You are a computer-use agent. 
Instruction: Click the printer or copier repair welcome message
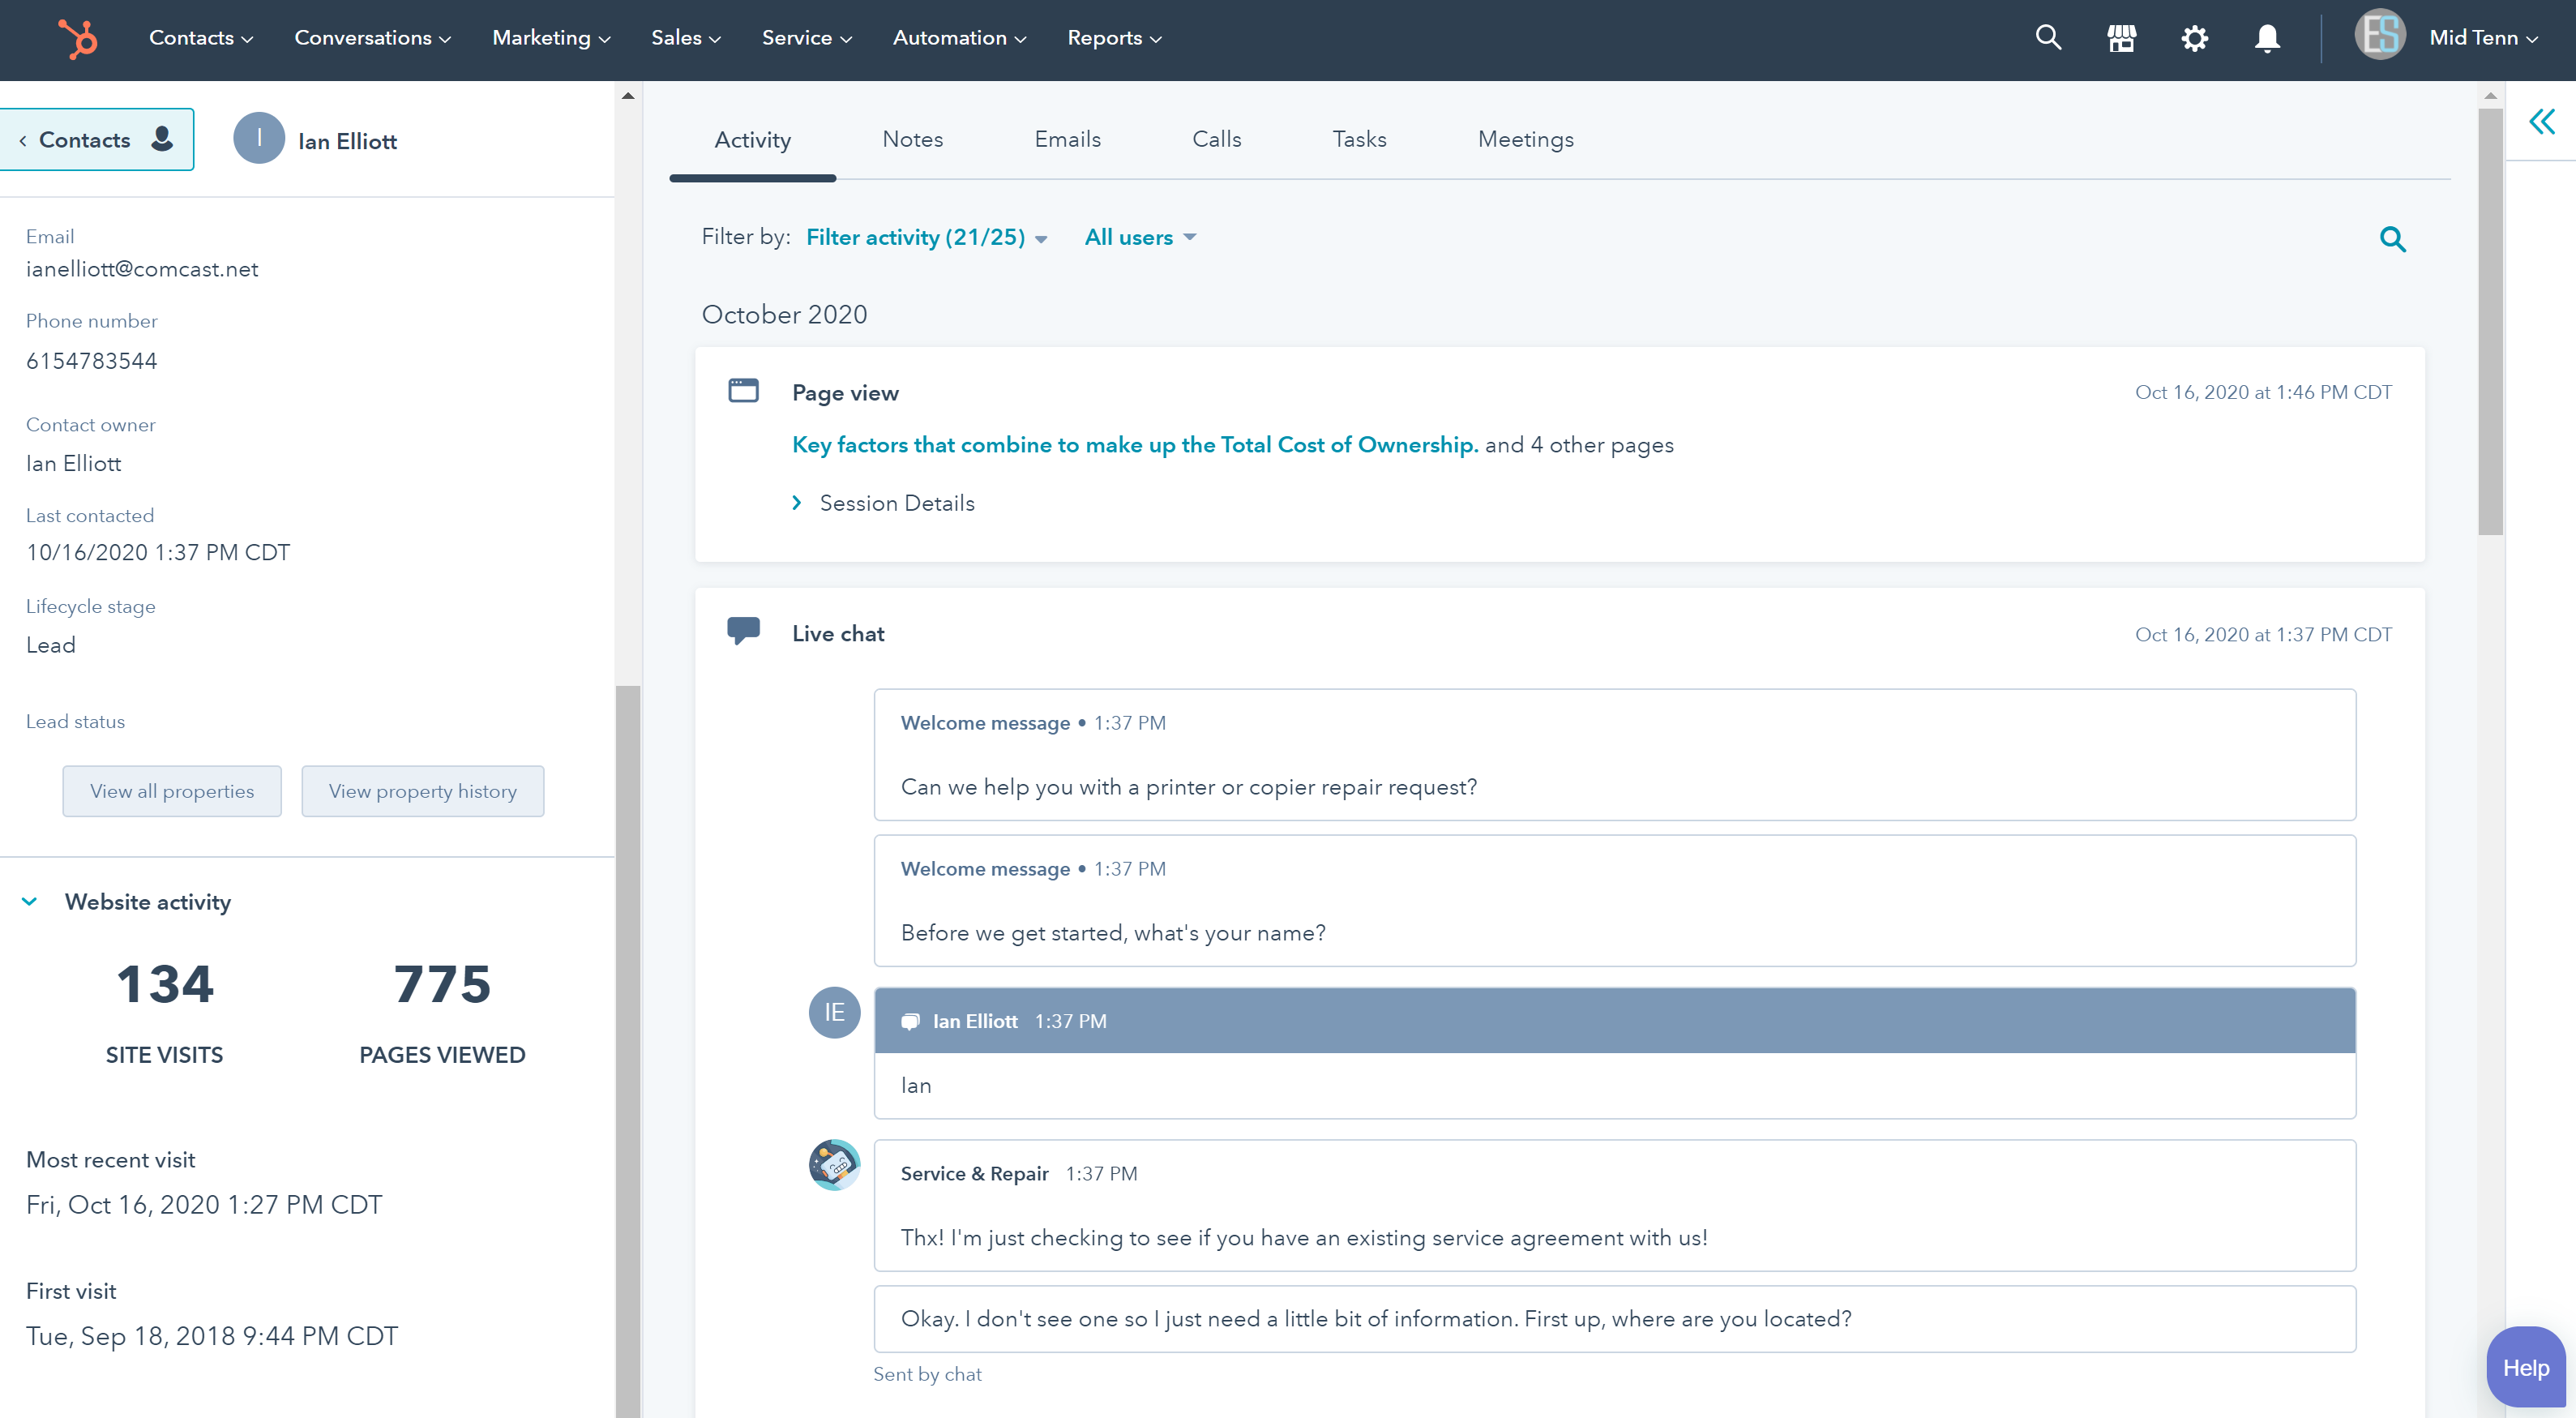(x=1614, y=755)
